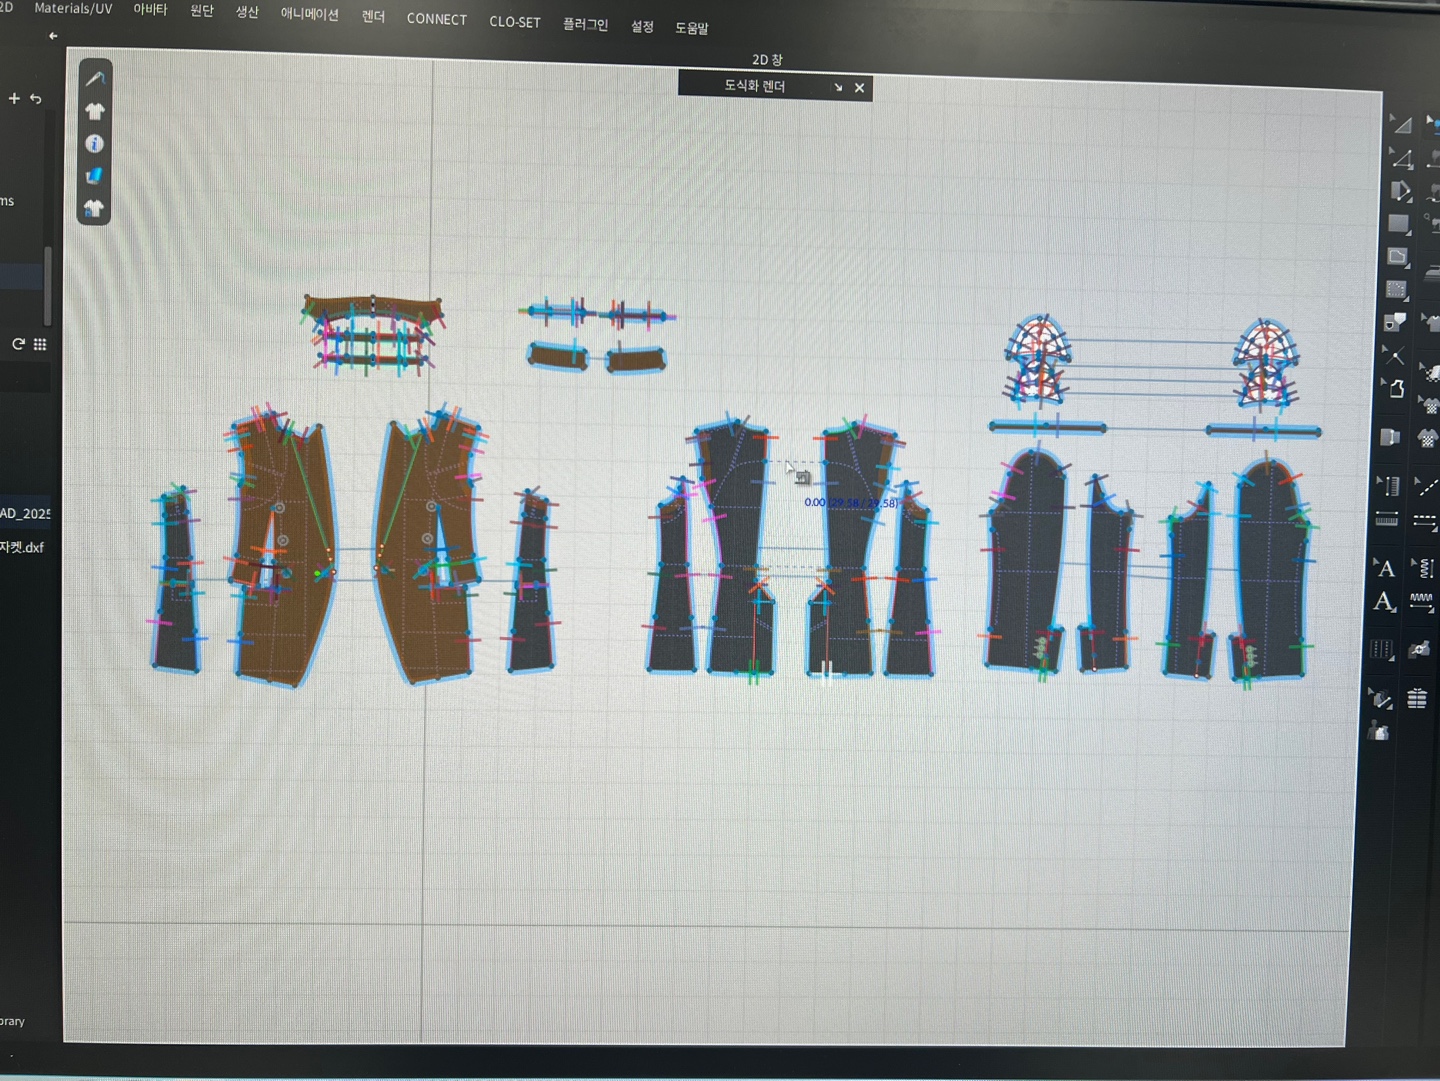Click the refresh icon in left panel
The image size is (1440, 1081).
point(18,344)
